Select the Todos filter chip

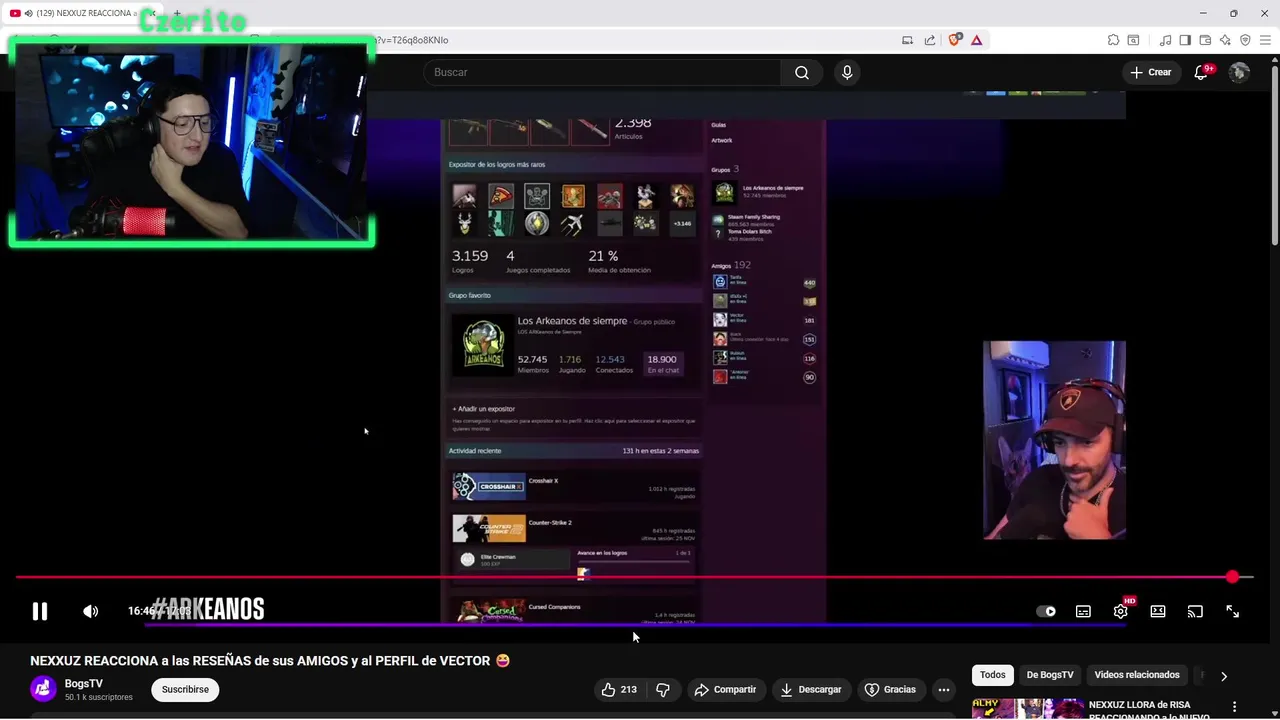[992, 675]
